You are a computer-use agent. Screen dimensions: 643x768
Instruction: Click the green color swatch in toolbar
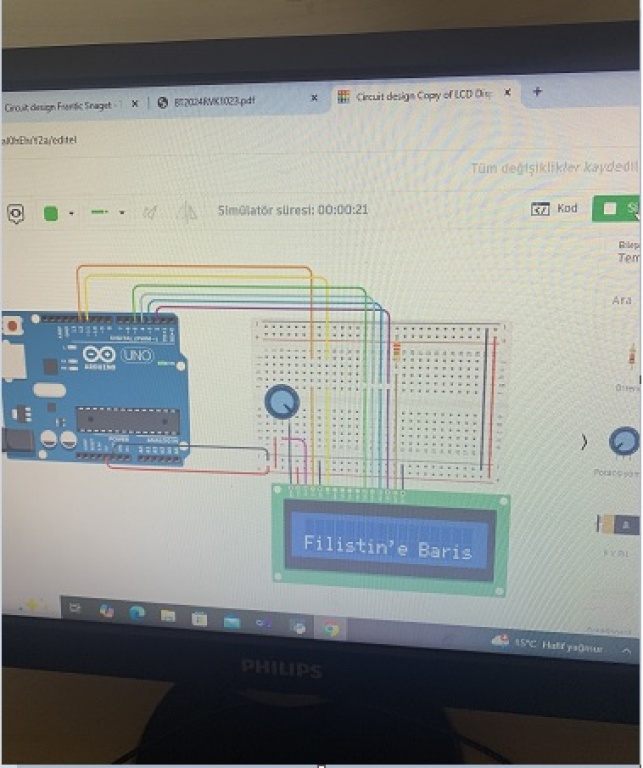pos(51,213)
